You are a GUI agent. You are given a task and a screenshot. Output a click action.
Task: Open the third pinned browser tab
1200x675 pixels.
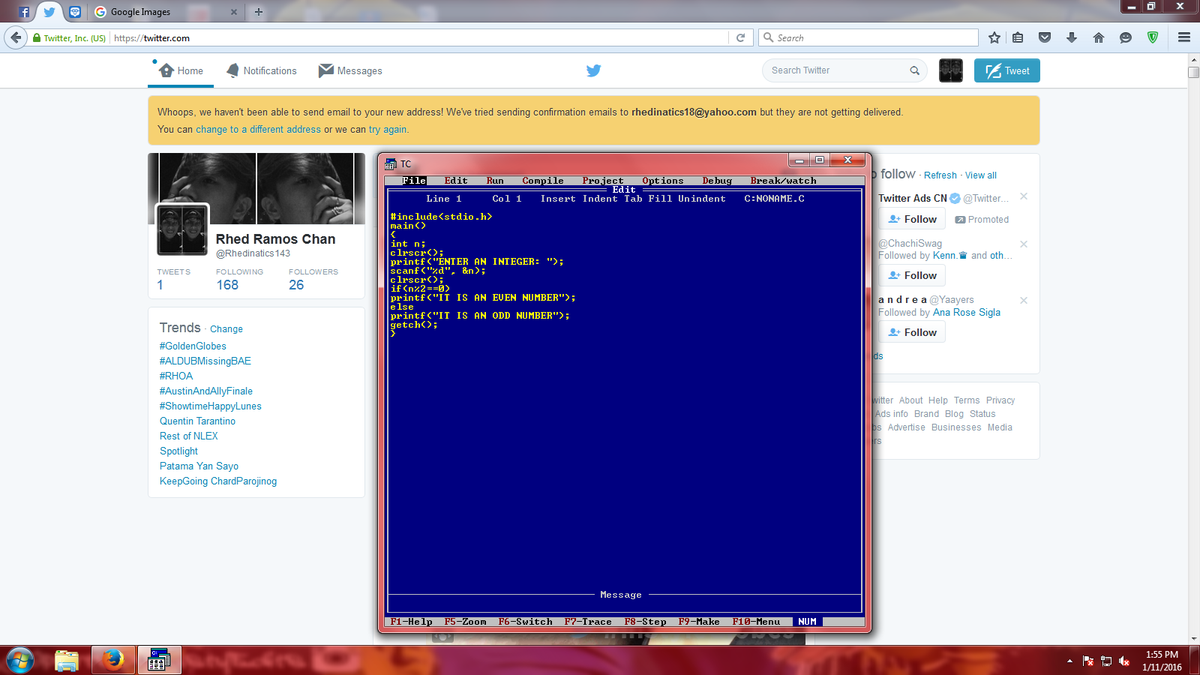point(74,12)
